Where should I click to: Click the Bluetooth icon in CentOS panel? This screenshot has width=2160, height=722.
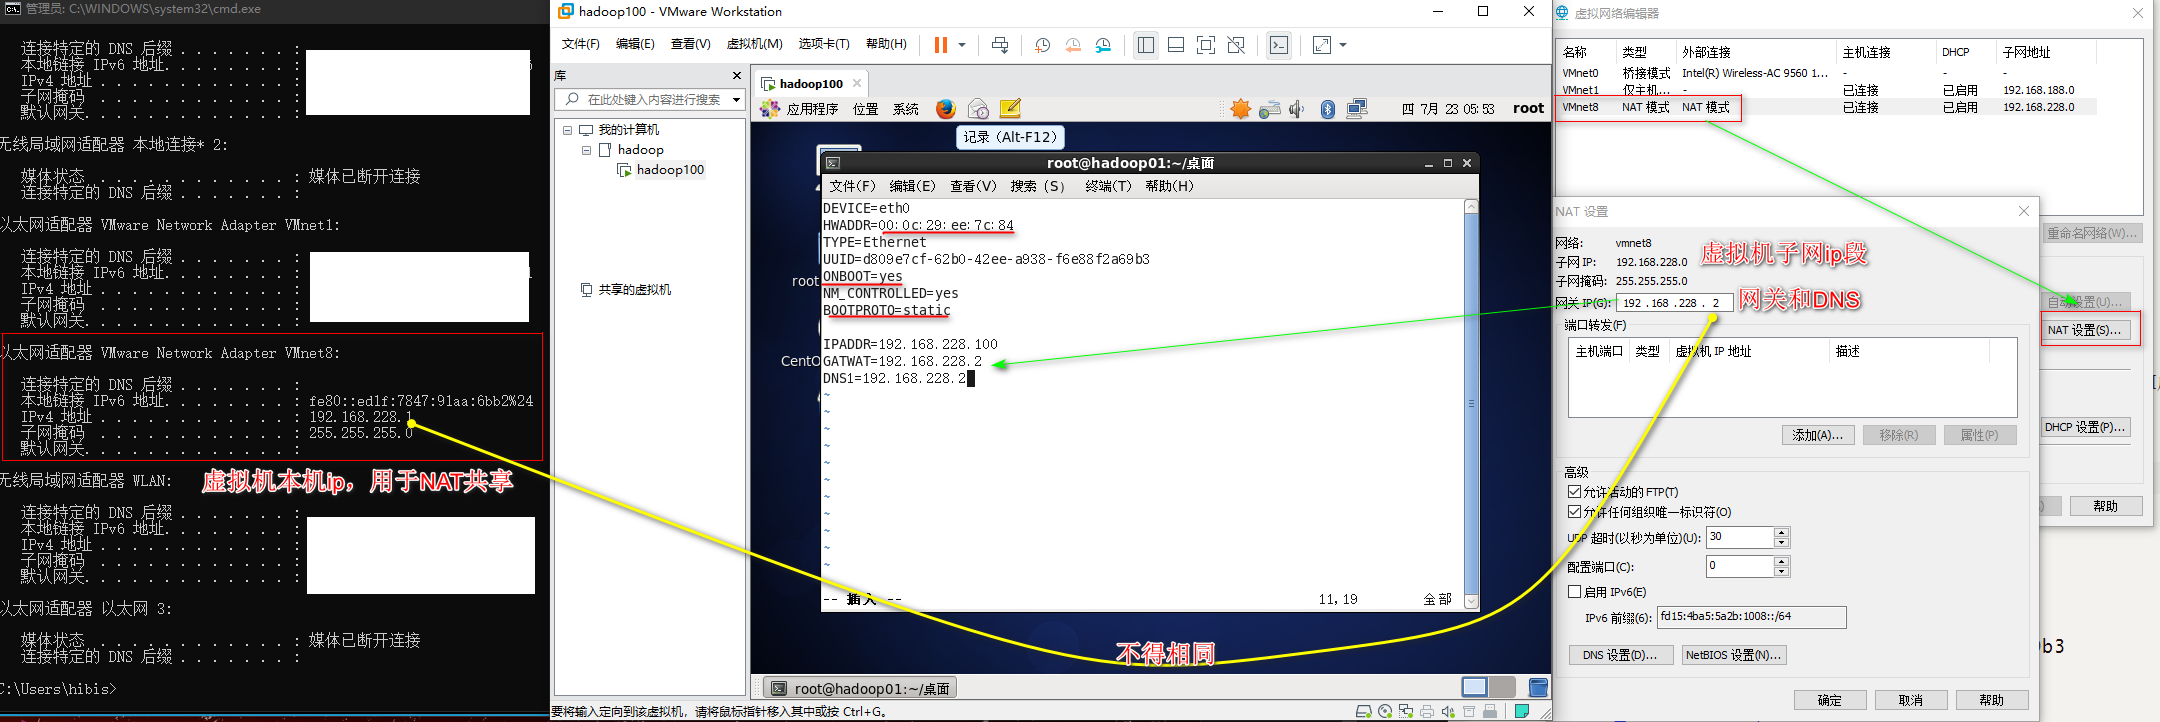tap(1328, 109)
